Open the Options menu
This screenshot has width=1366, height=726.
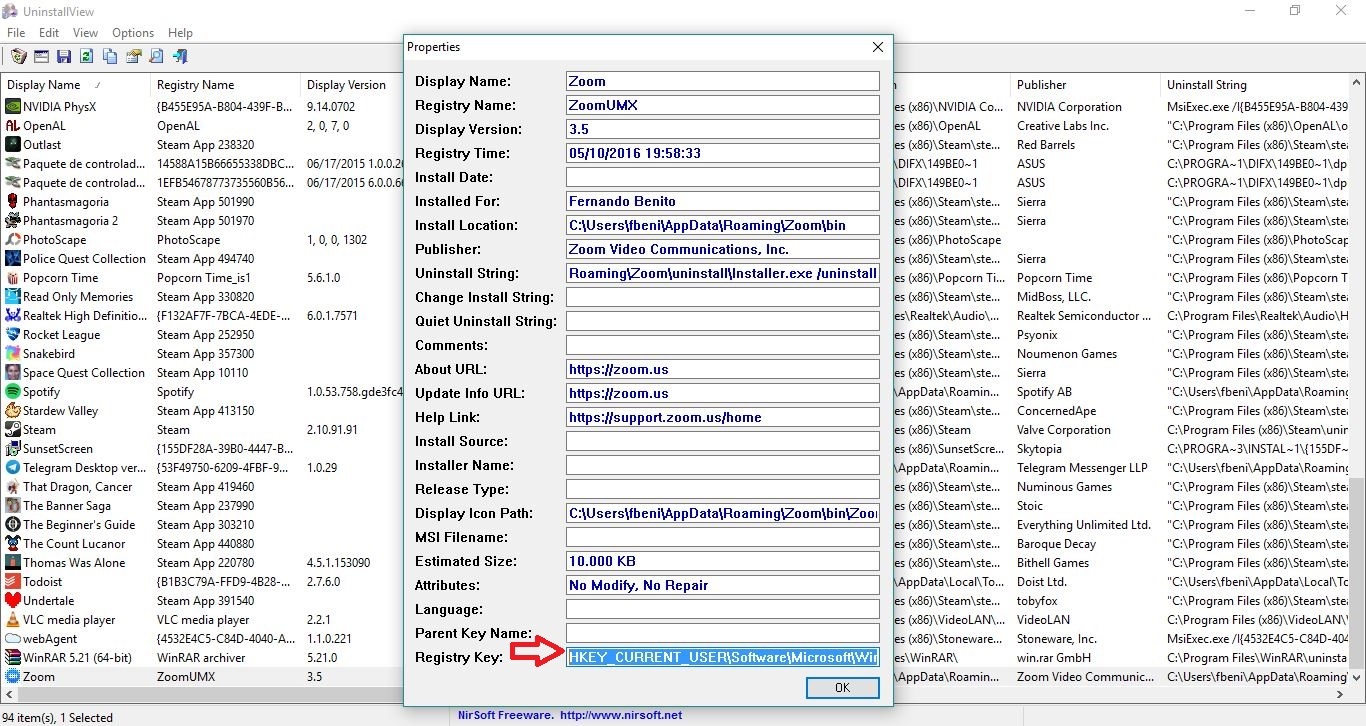pyautogui.click(x=133, y=33)
